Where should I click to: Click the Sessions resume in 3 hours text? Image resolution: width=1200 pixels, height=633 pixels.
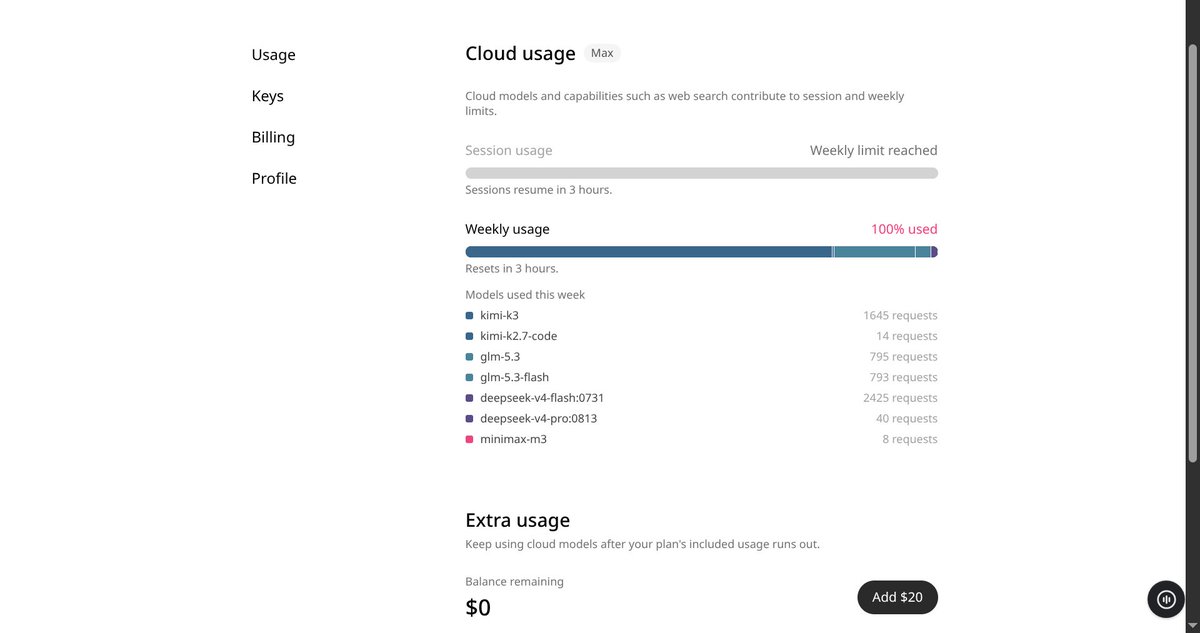click(x=538, y=189)
